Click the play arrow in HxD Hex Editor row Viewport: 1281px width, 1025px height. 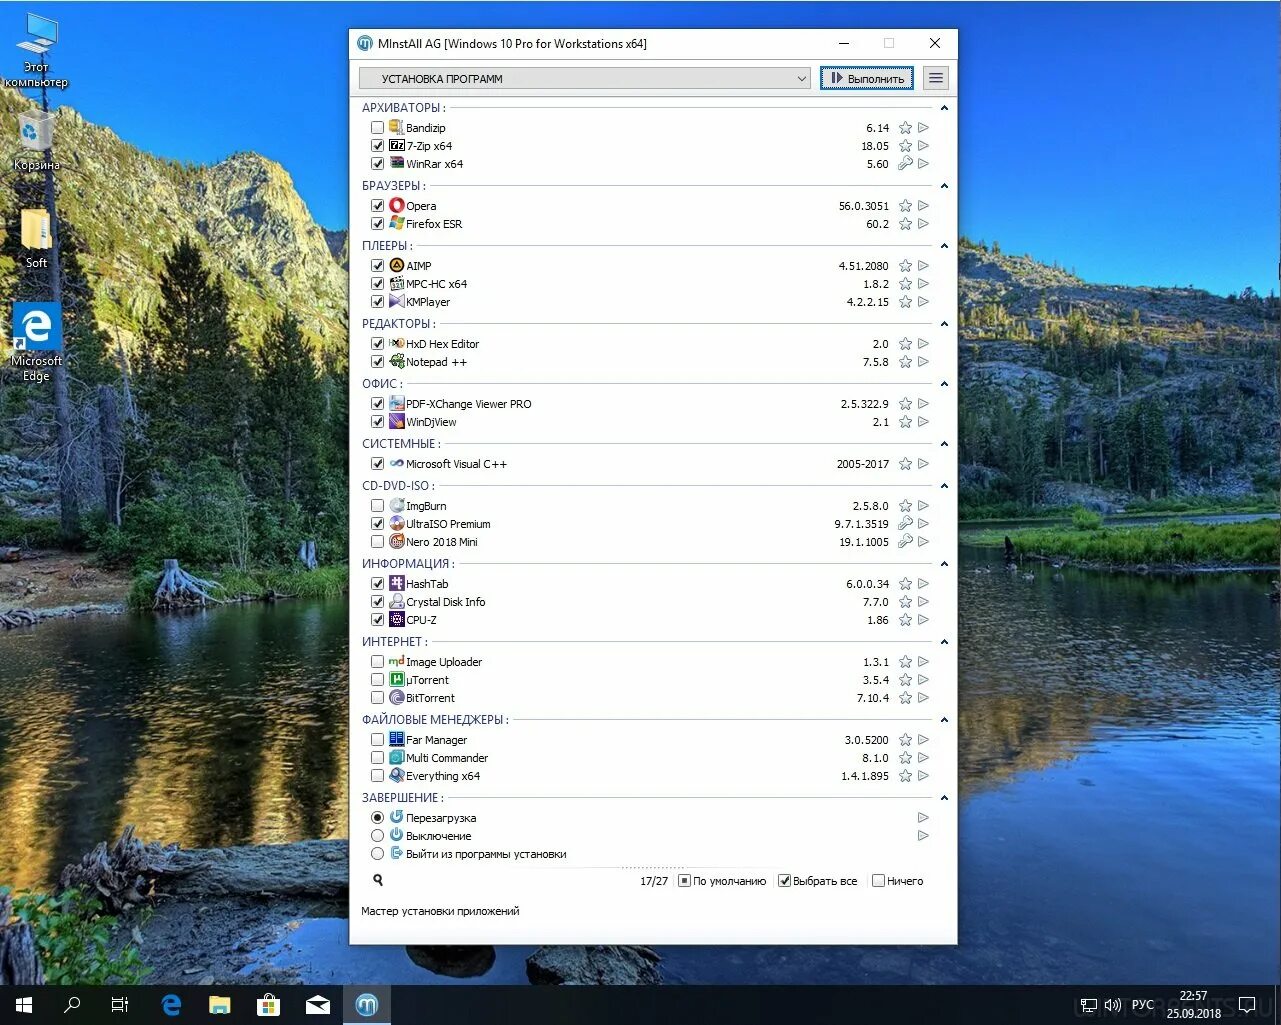point(923,344)
